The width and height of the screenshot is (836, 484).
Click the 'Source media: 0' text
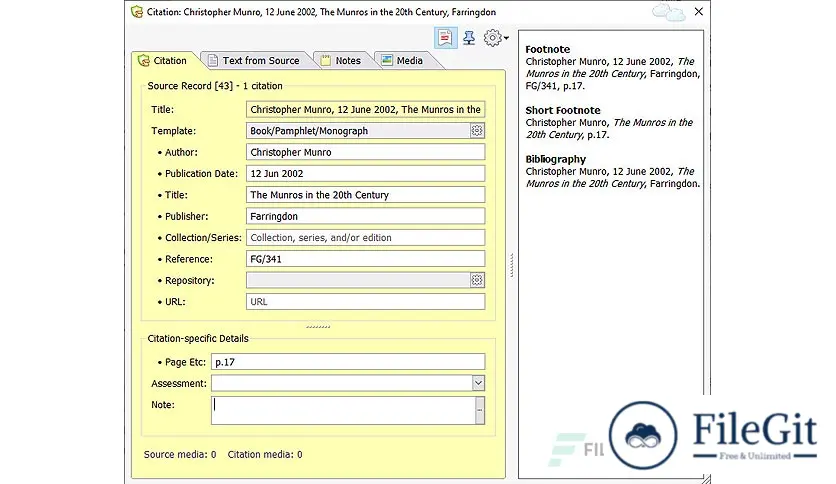(180, 455)
